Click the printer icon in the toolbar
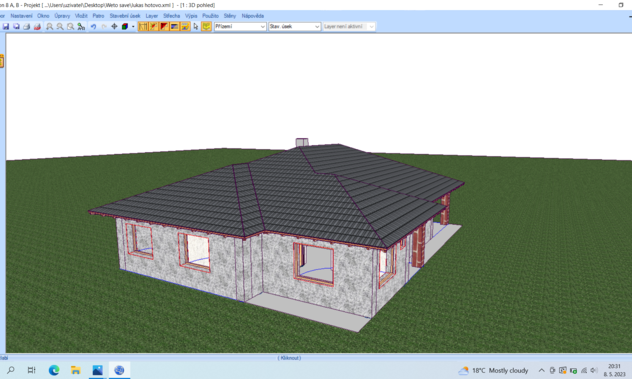Image resolution: width=632 pixels, height=379 pixels. (x=27, y=27)
